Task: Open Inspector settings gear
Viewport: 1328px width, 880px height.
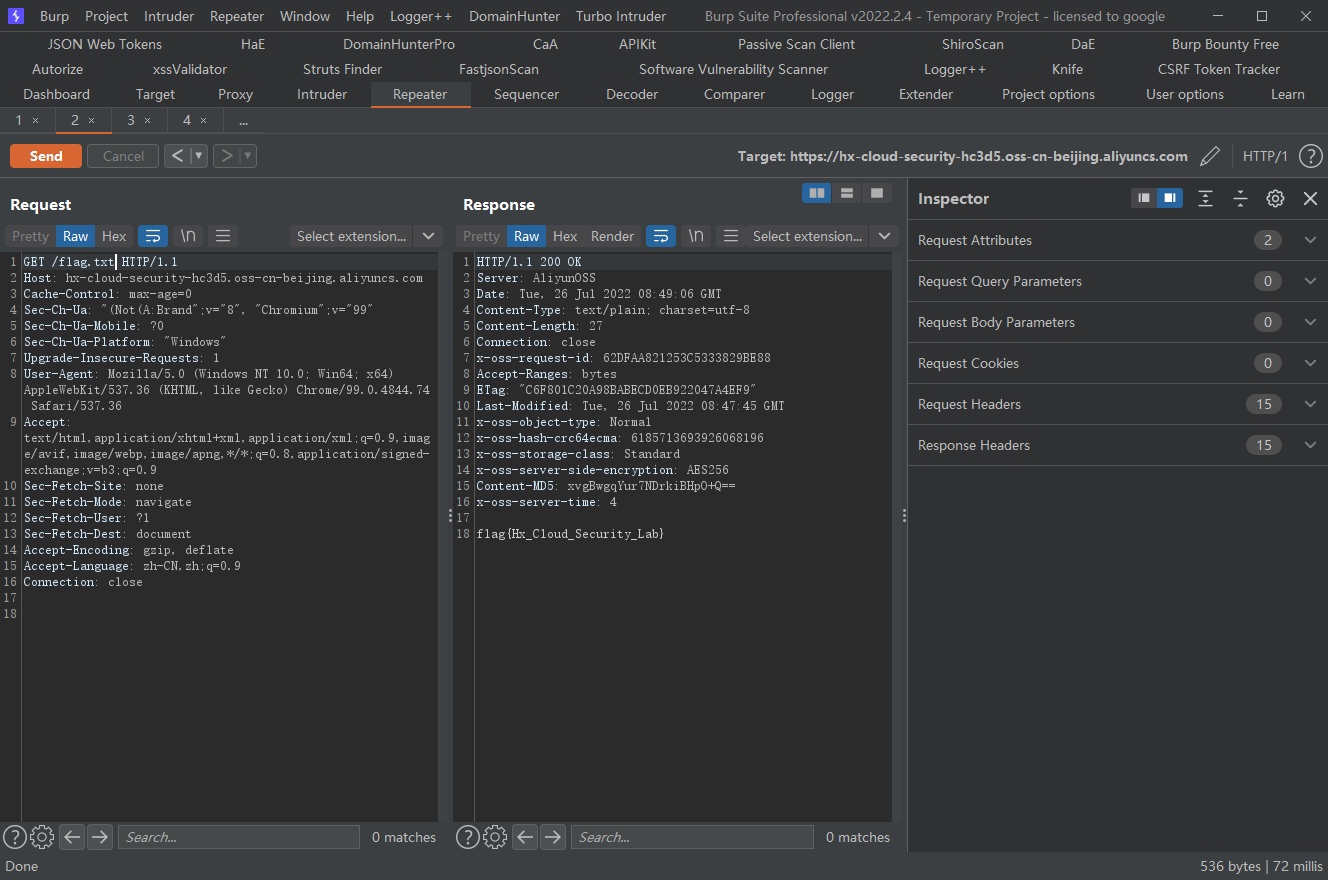Action: coord(1275,198)
